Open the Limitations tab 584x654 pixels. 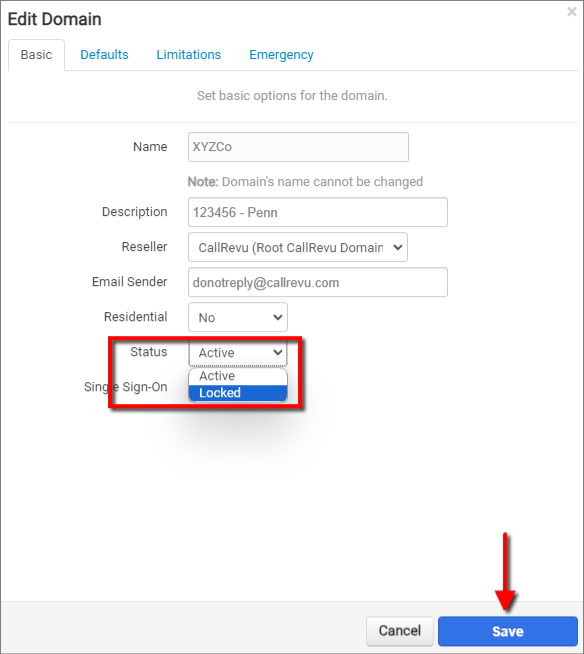click(x=189, y=55)
